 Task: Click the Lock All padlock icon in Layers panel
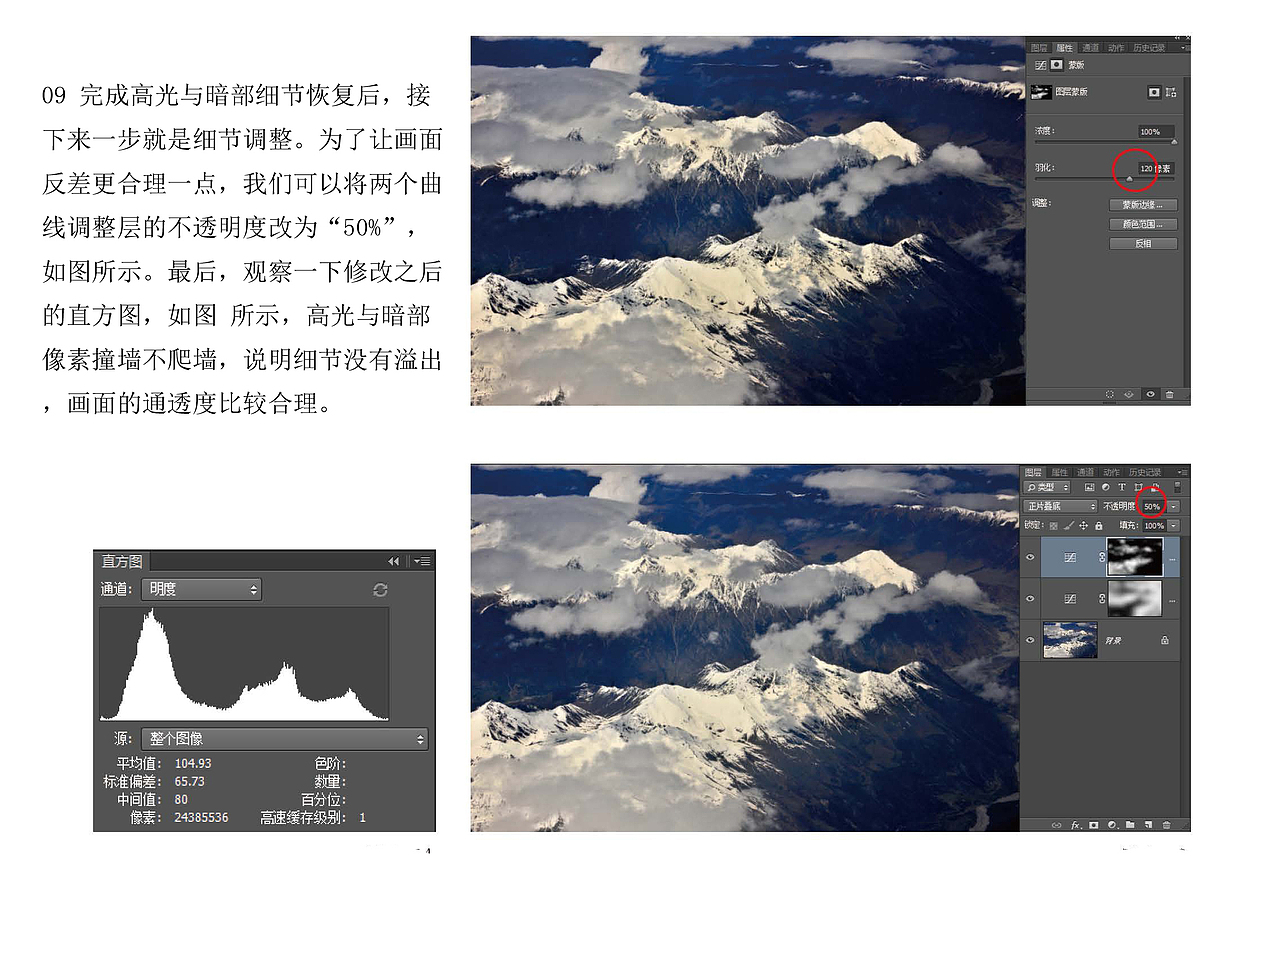pos(1098,526)
